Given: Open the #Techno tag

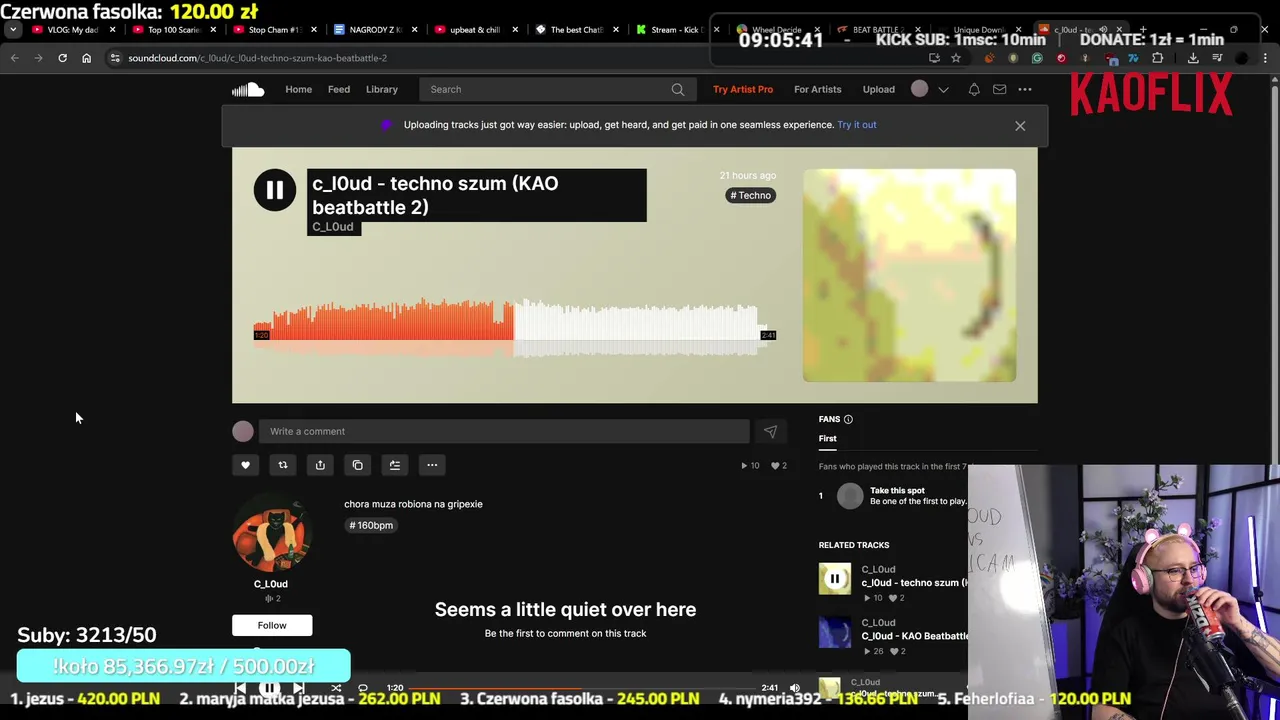Looking at the screenshot, I should [751, 195].
